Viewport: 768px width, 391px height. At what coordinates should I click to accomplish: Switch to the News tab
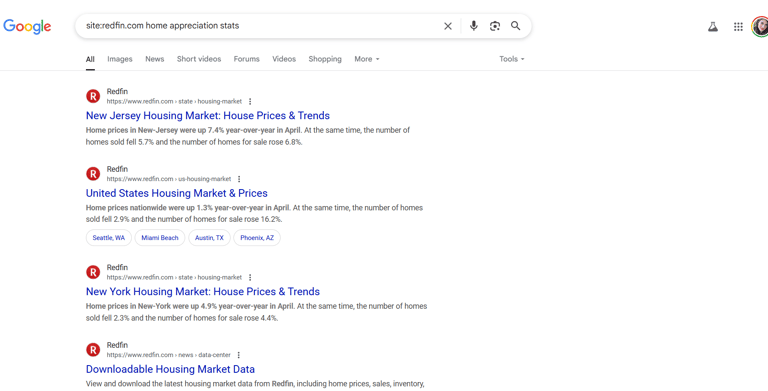click(154, 59)
